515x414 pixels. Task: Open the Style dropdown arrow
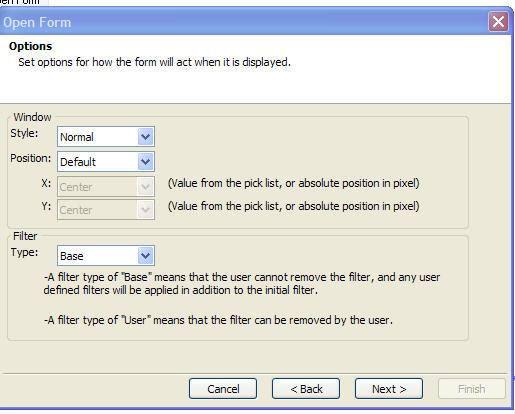[146, 137]
